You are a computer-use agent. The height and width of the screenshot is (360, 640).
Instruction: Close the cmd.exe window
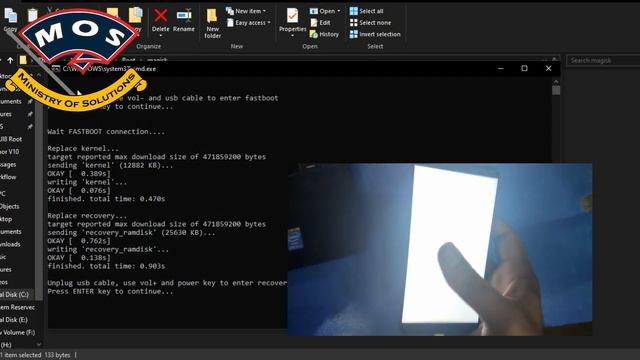pyautogui.click(x=549, y=69)
